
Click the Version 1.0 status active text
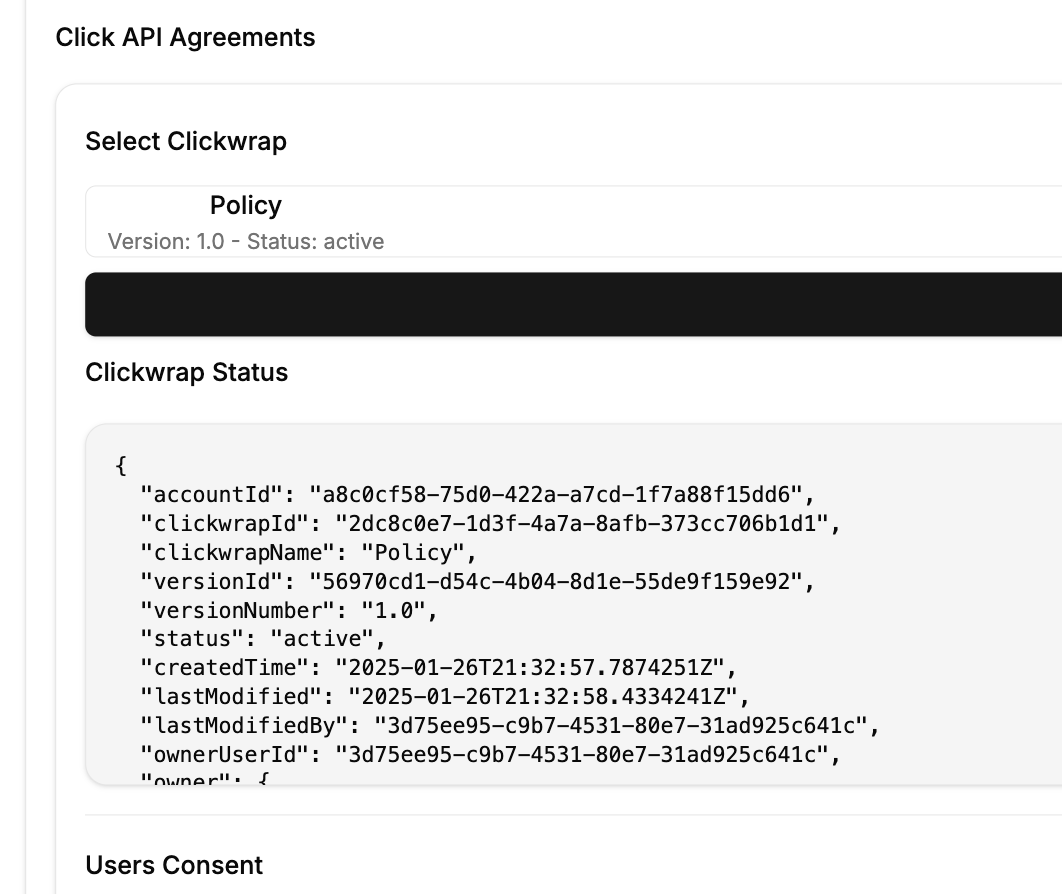(245, 241)
